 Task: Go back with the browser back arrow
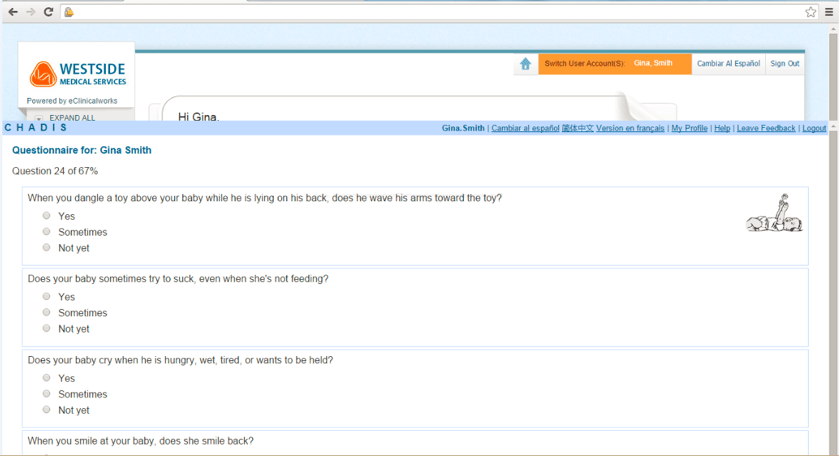[13, 12]
